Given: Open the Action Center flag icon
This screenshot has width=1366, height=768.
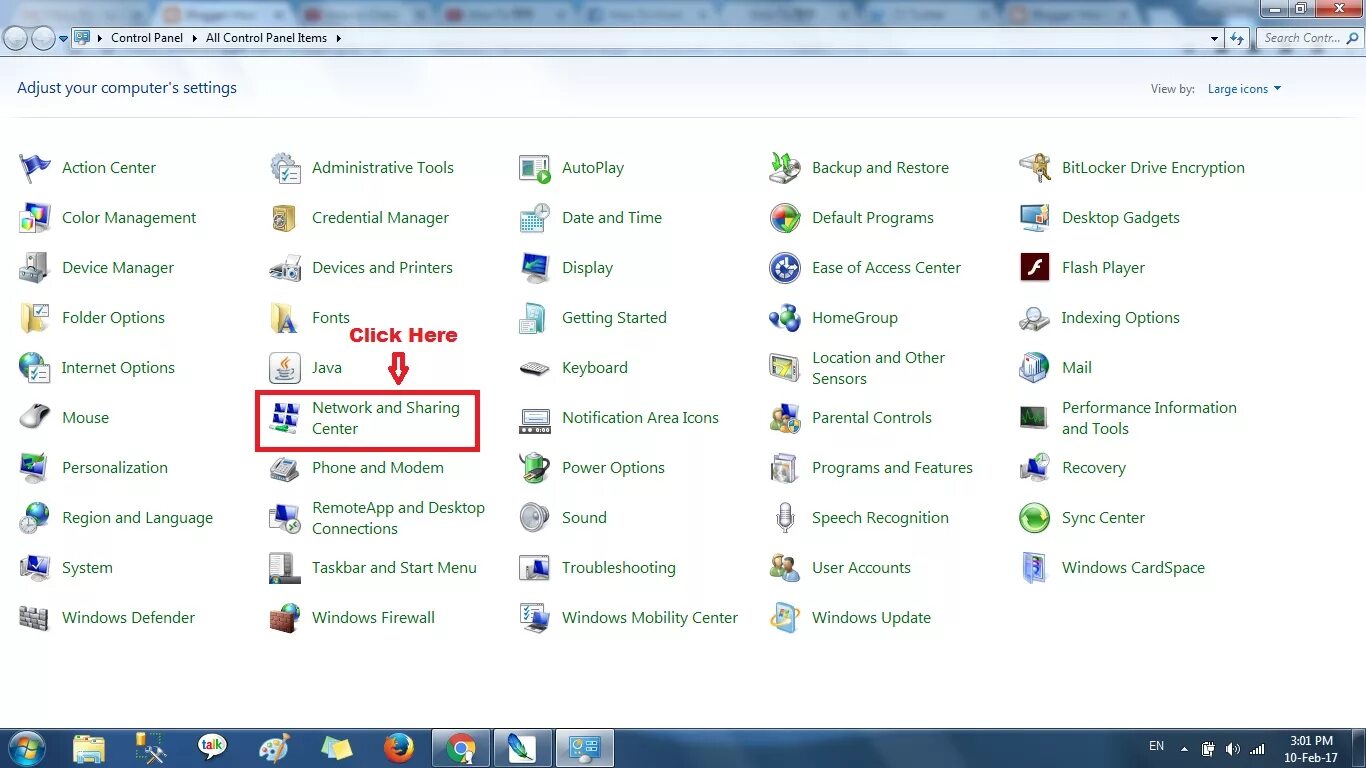Looking at the screenshot, I should 35,168.
